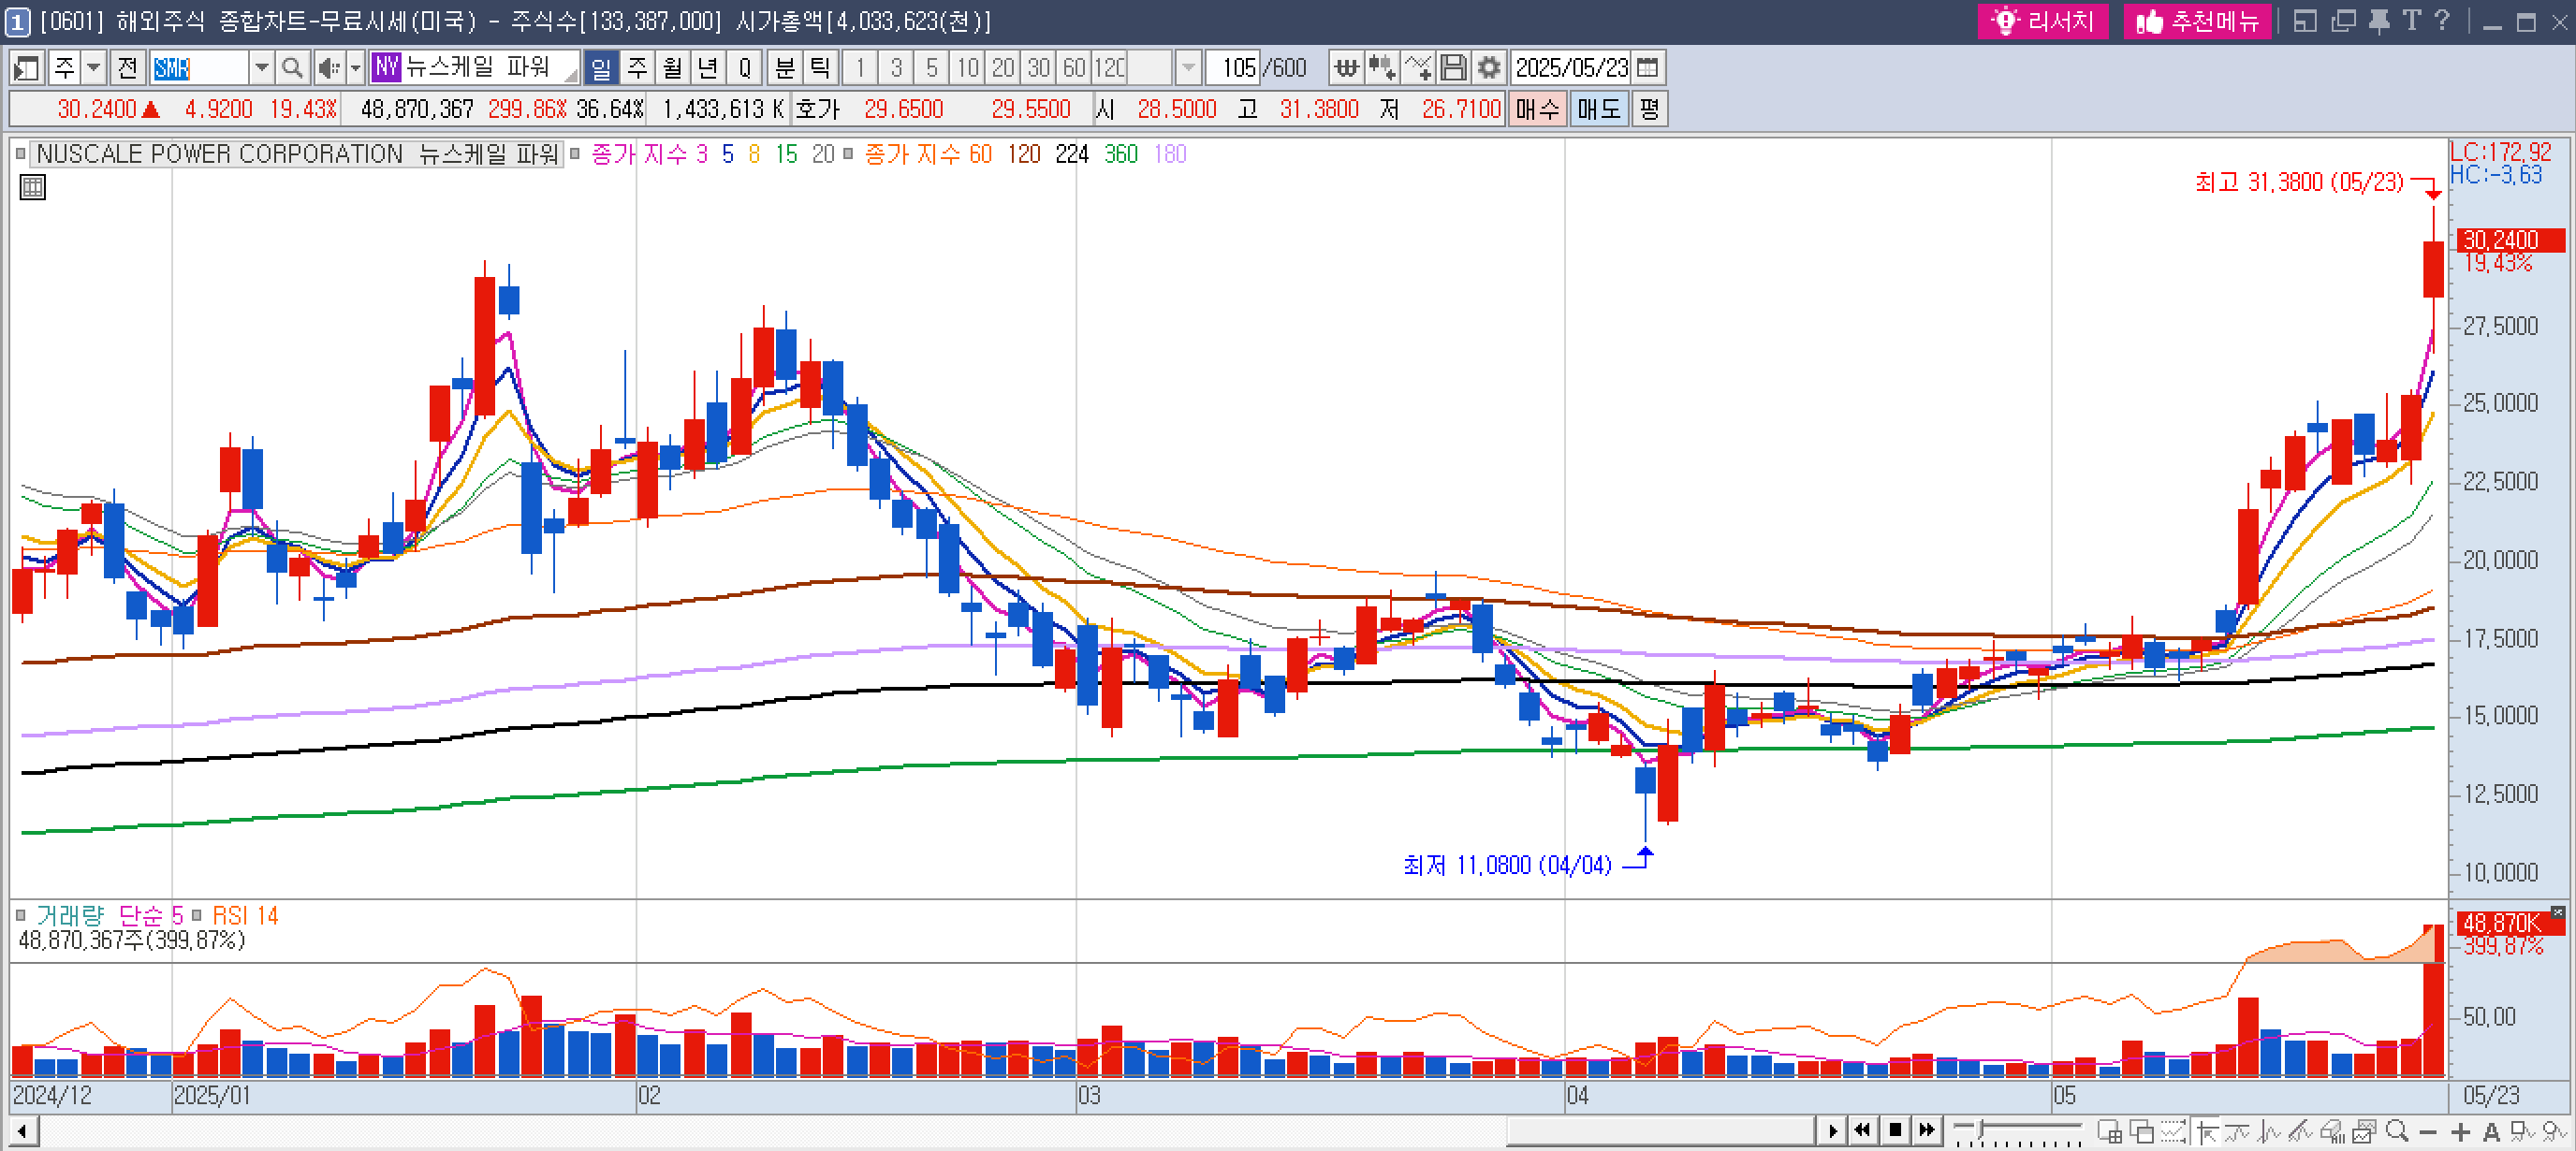This screenshot has height=1151, width=2576.
Task: Switch to the monthly (월) chart period
Action: click(672, 68)
